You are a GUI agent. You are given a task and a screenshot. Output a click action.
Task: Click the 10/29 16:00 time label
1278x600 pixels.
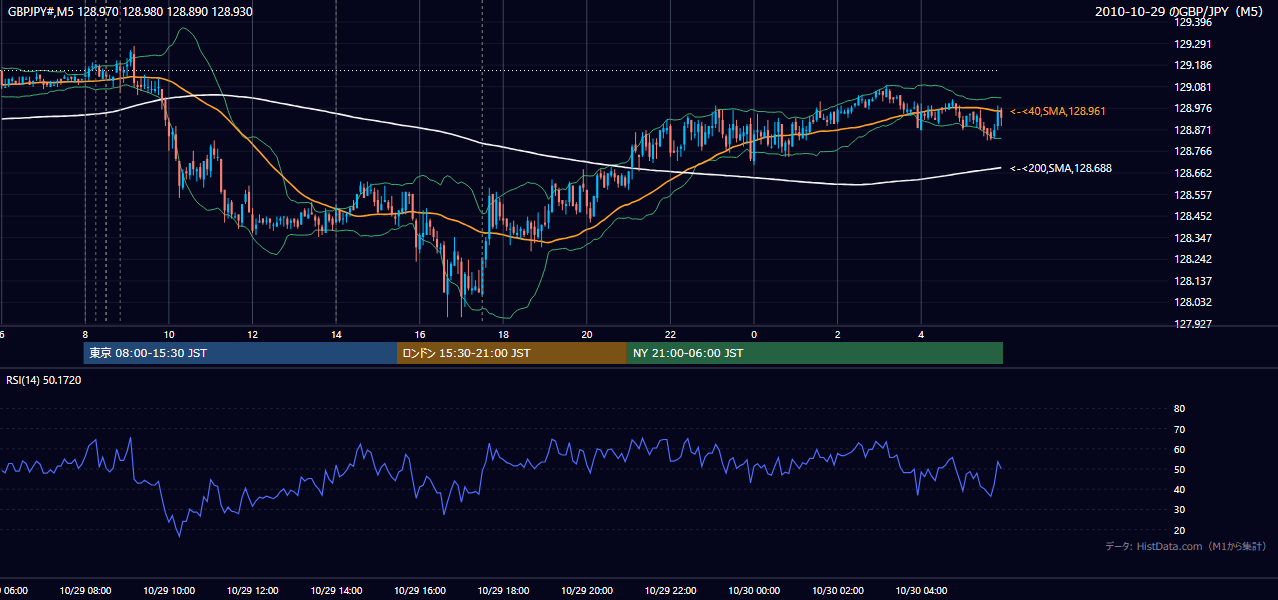point(420,591)
